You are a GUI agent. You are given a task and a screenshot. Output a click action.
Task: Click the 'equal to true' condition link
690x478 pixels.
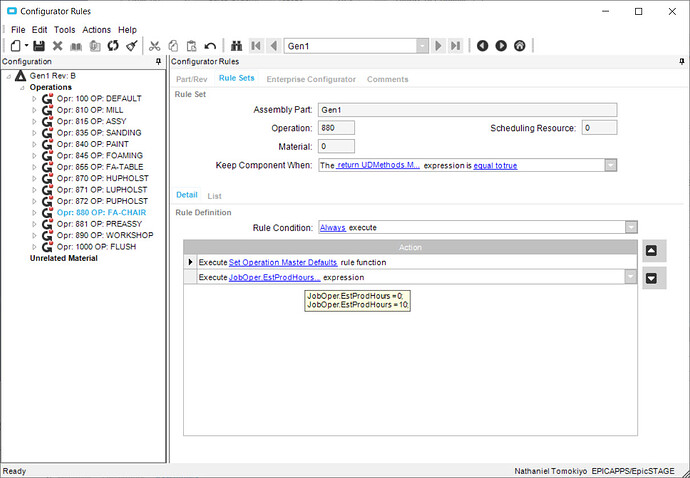click(x=495, y=165)
